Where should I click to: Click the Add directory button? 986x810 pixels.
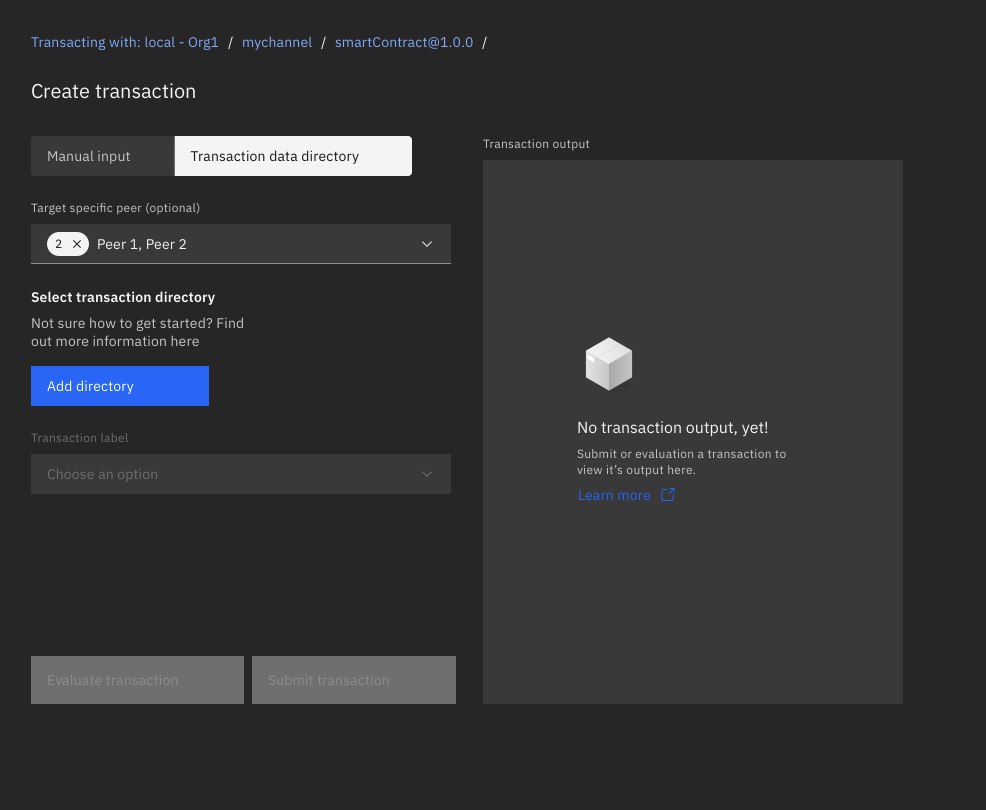[119, 385]
